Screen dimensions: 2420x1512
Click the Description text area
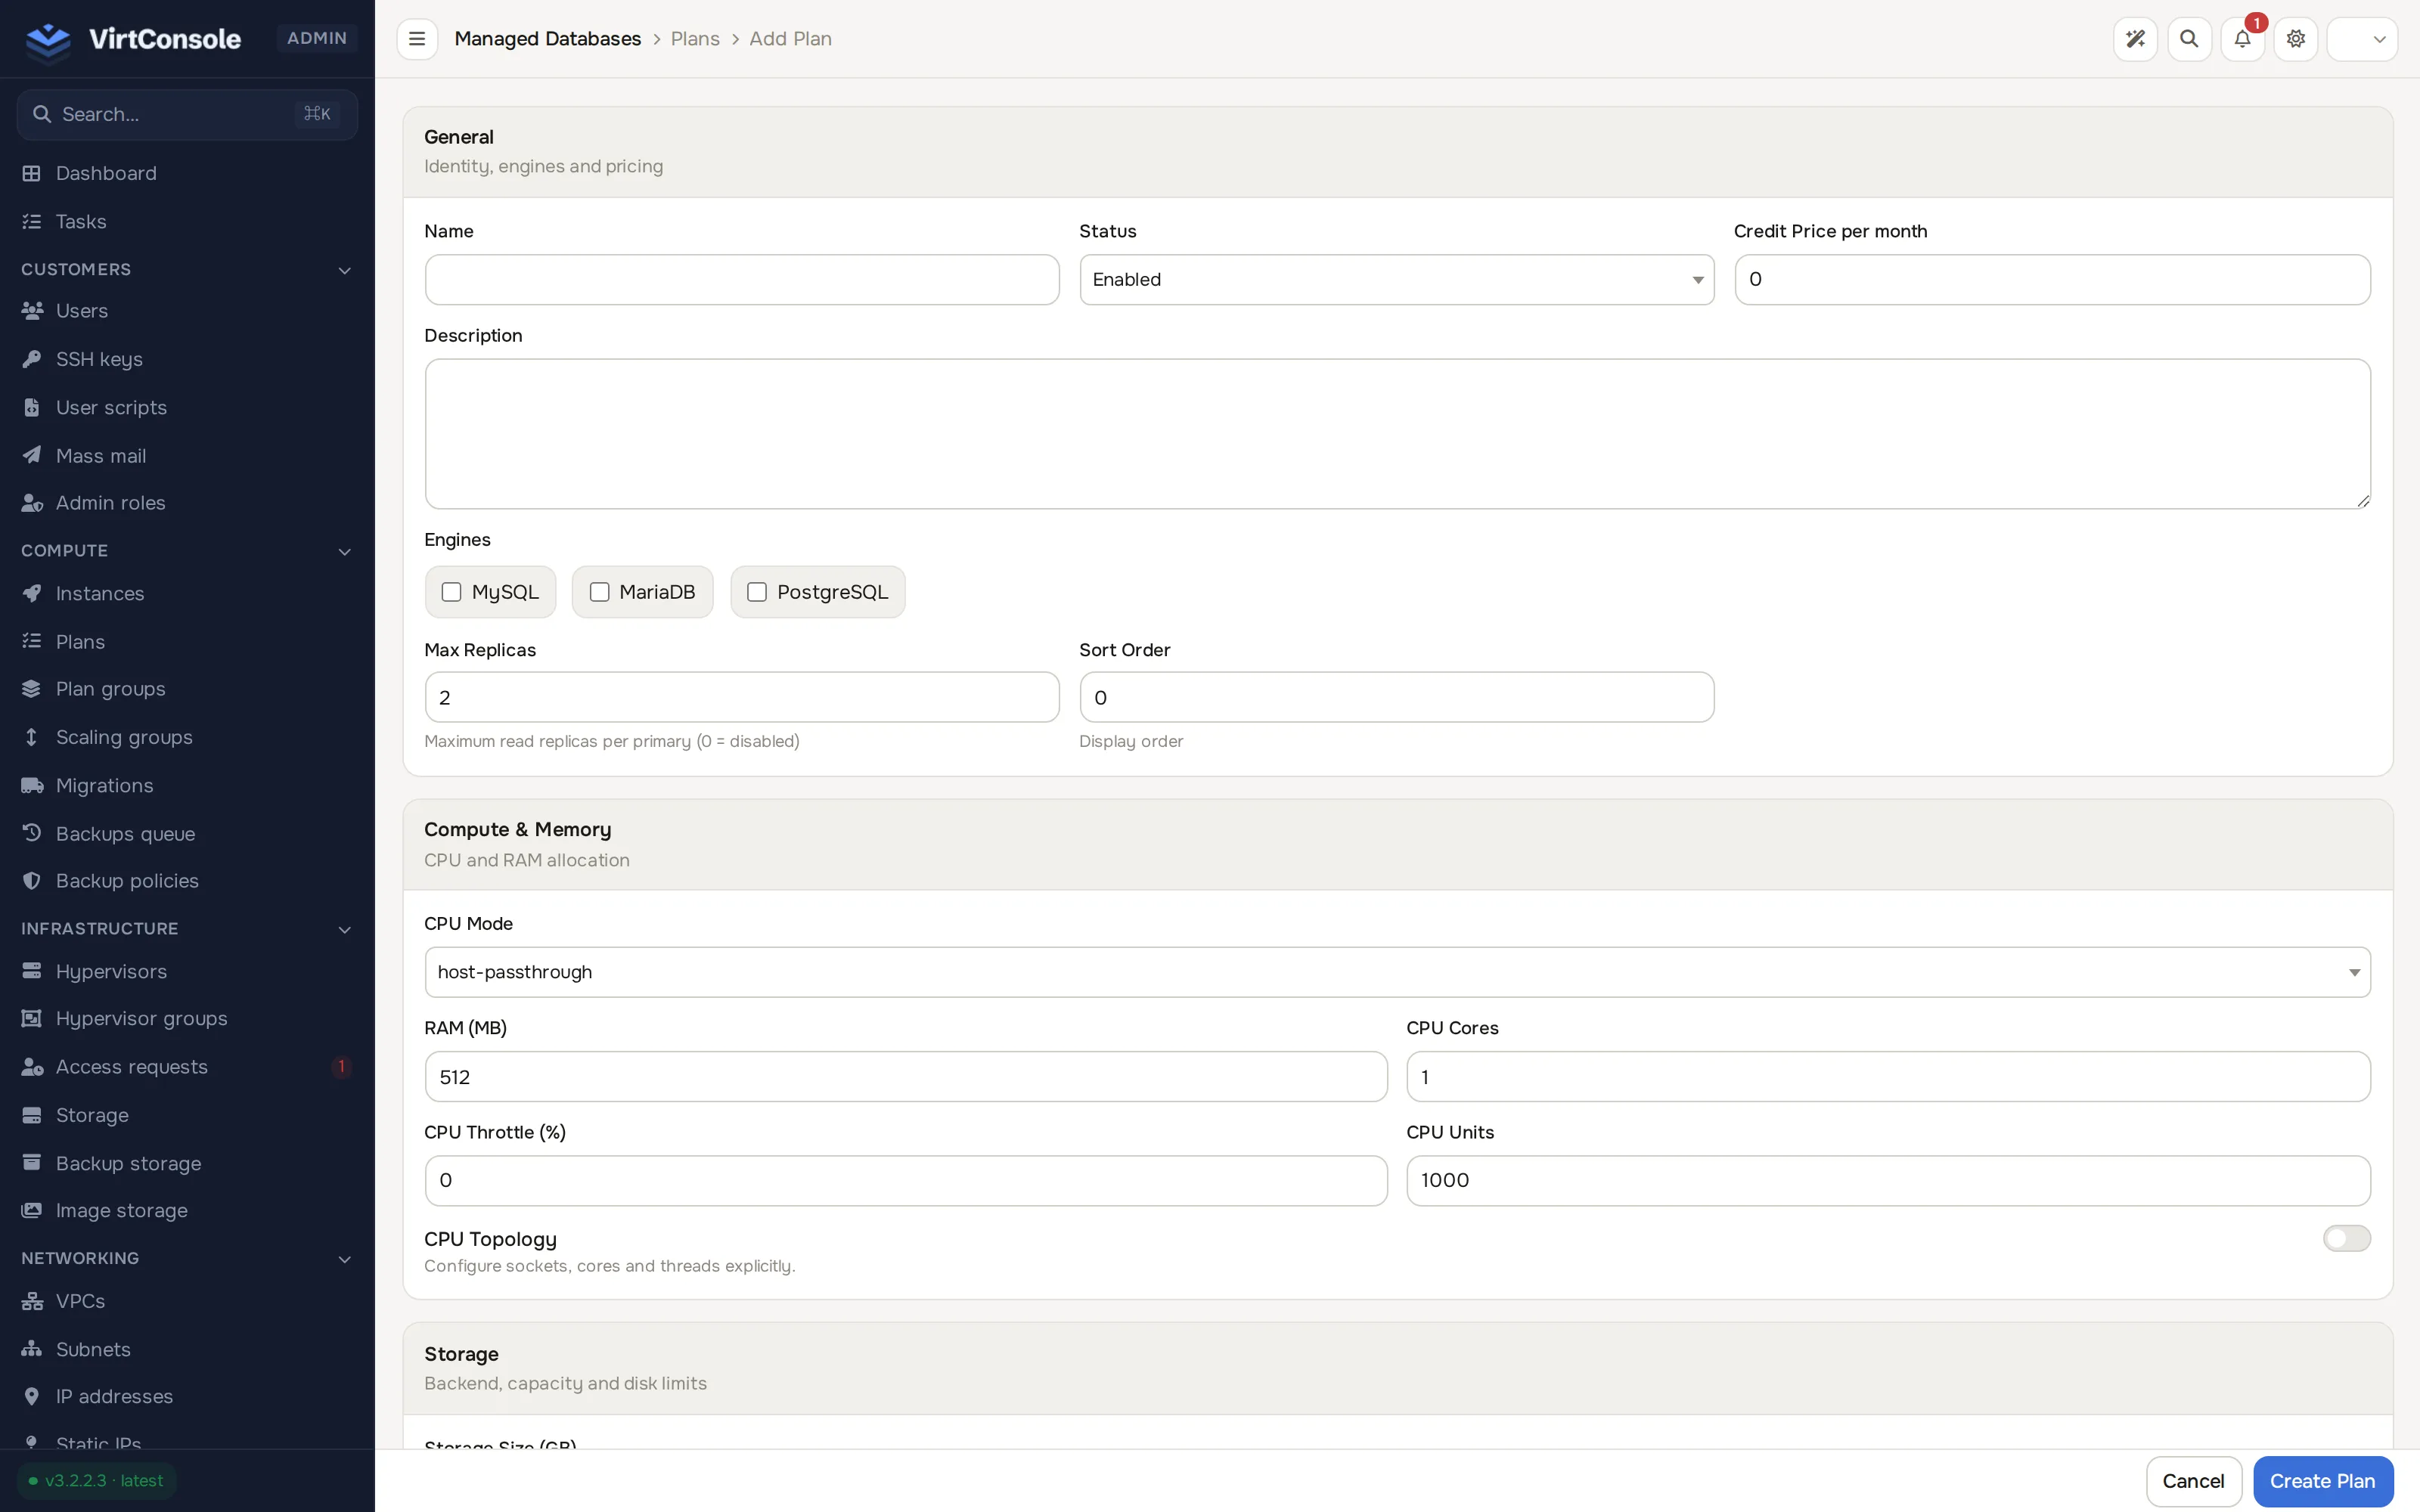point(1397,434)
